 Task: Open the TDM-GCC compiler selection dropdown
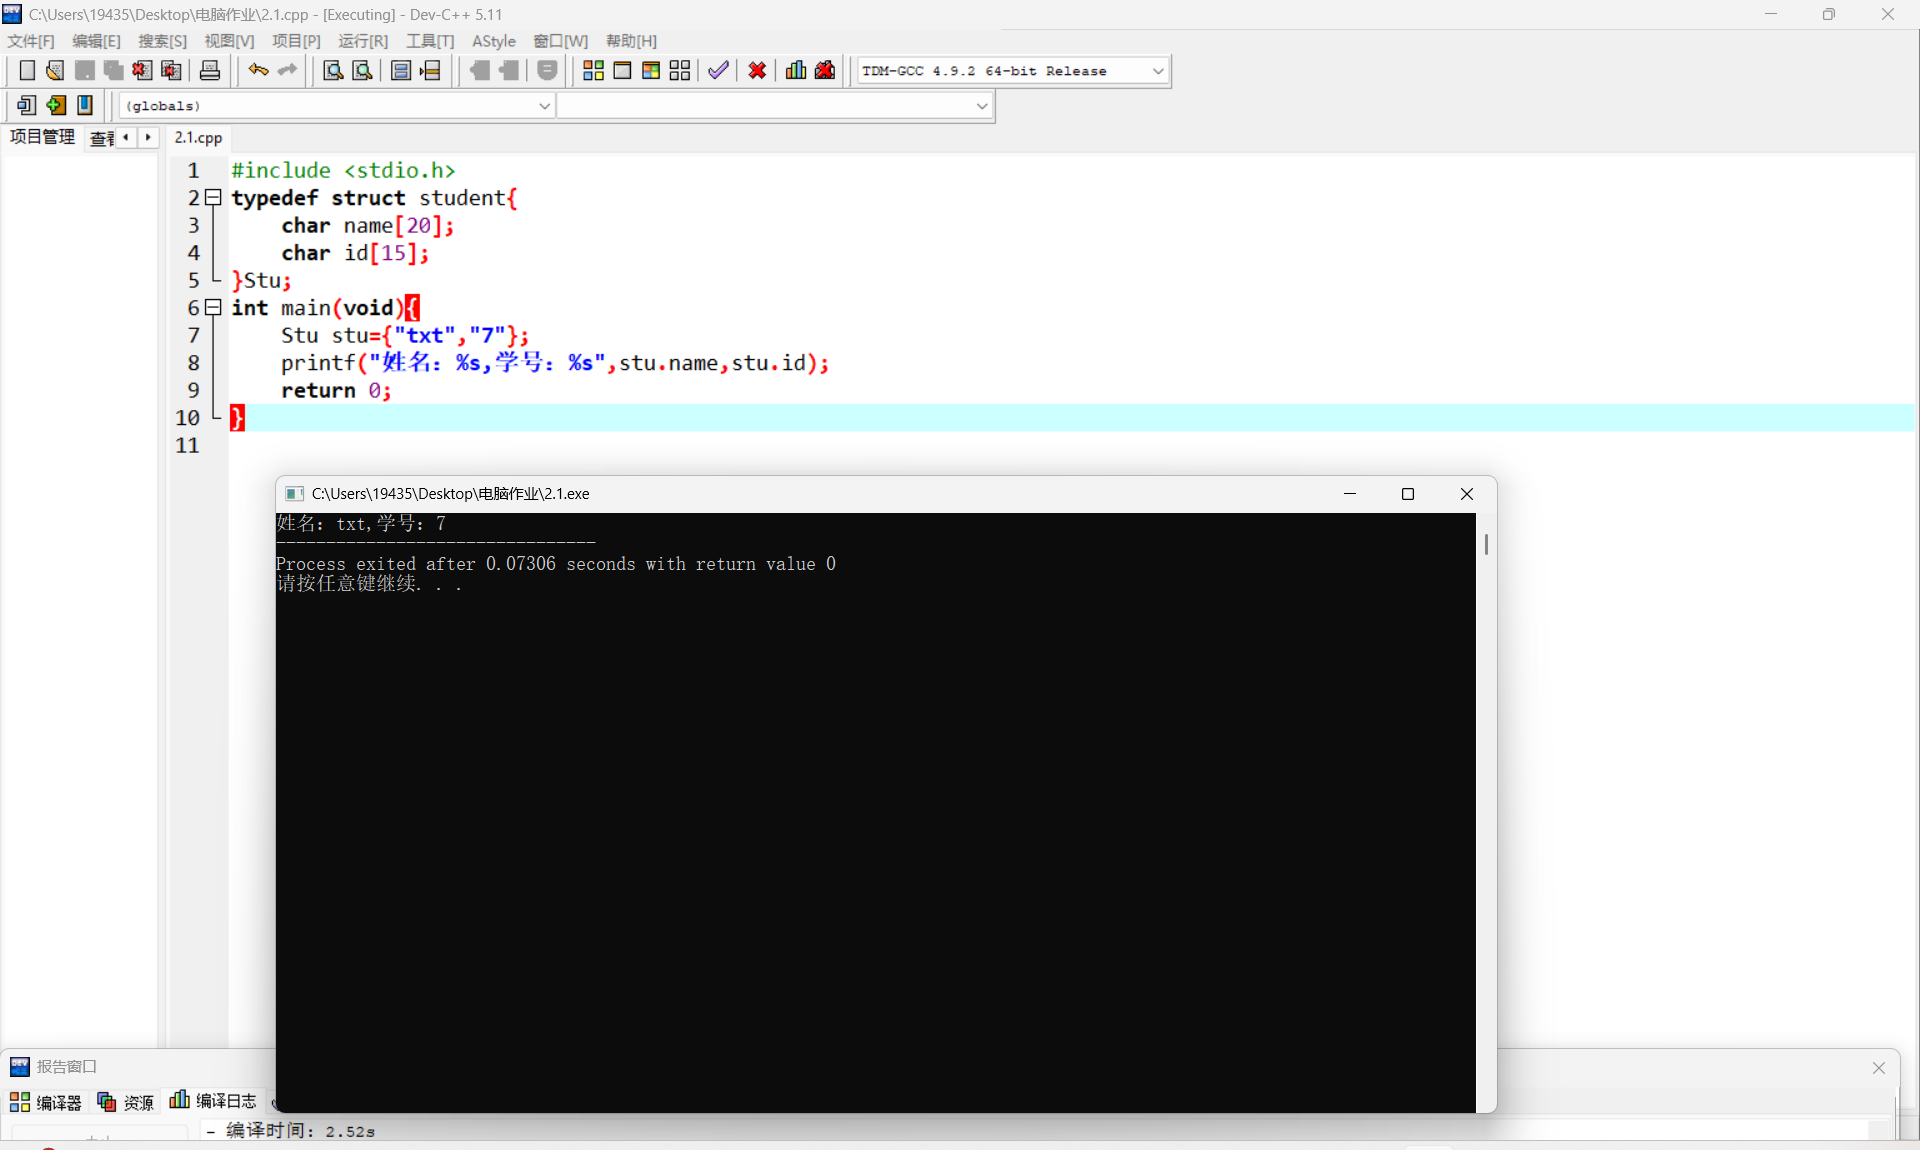point(1157,71)
